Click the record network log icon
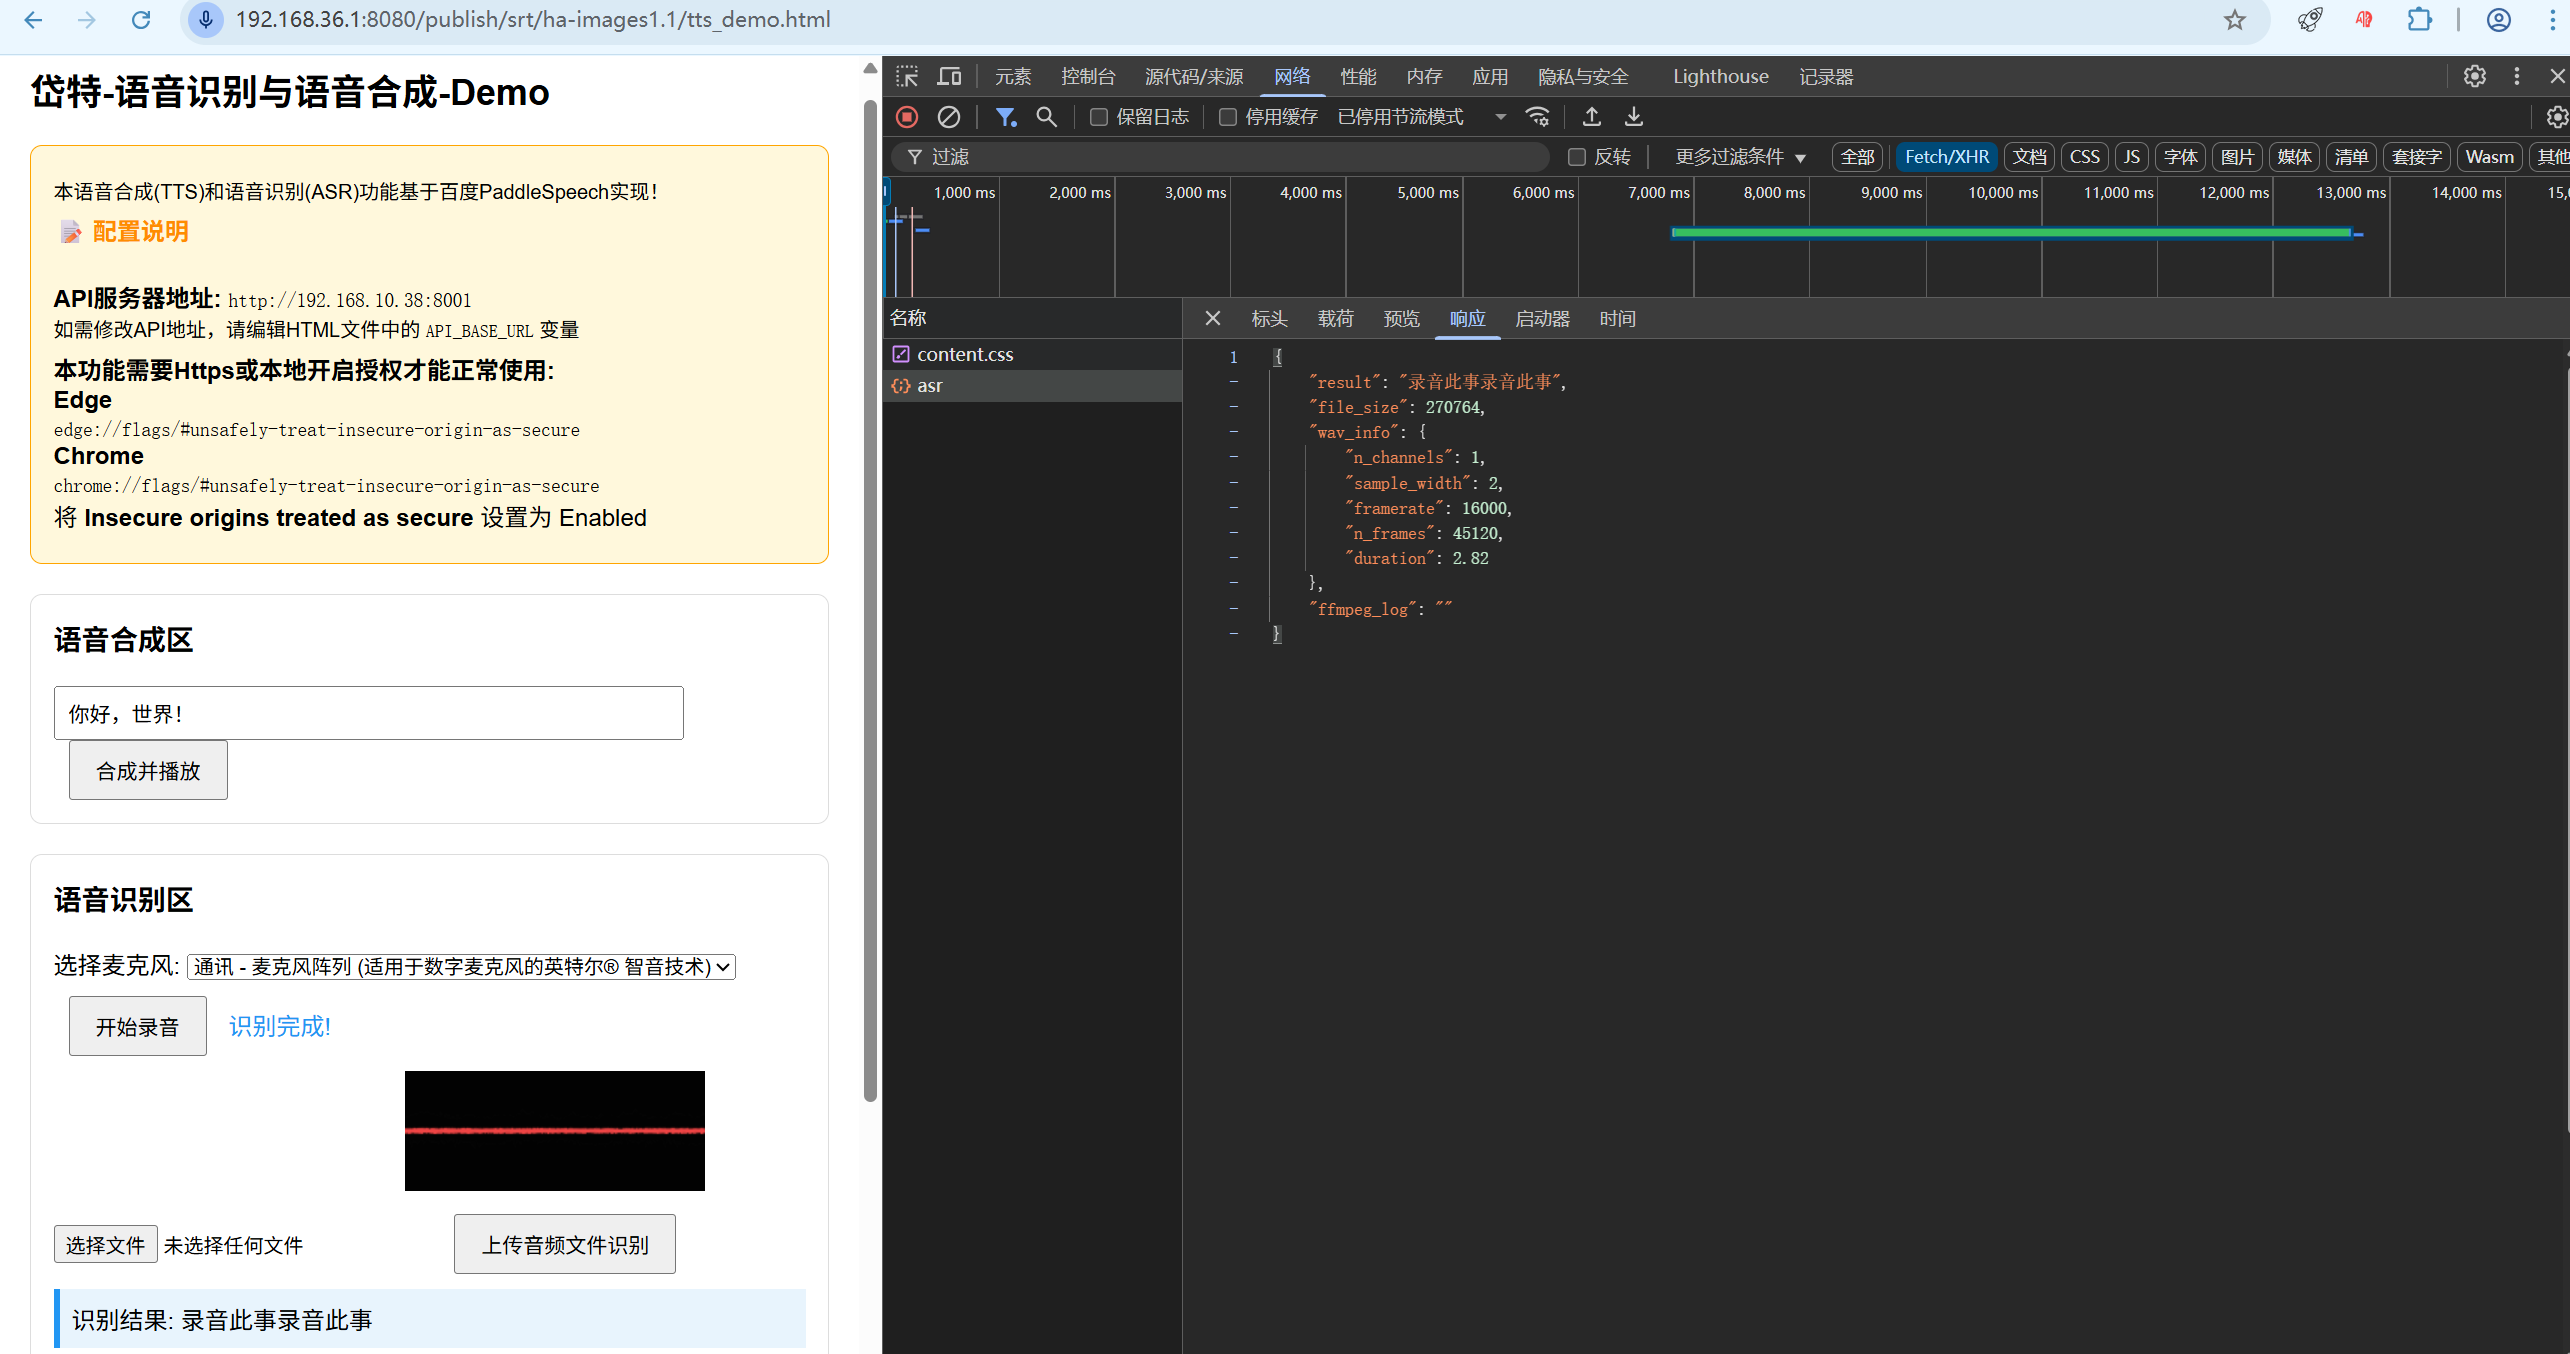This screenshot has height=1354, width=2570. [x=907, y=117]
